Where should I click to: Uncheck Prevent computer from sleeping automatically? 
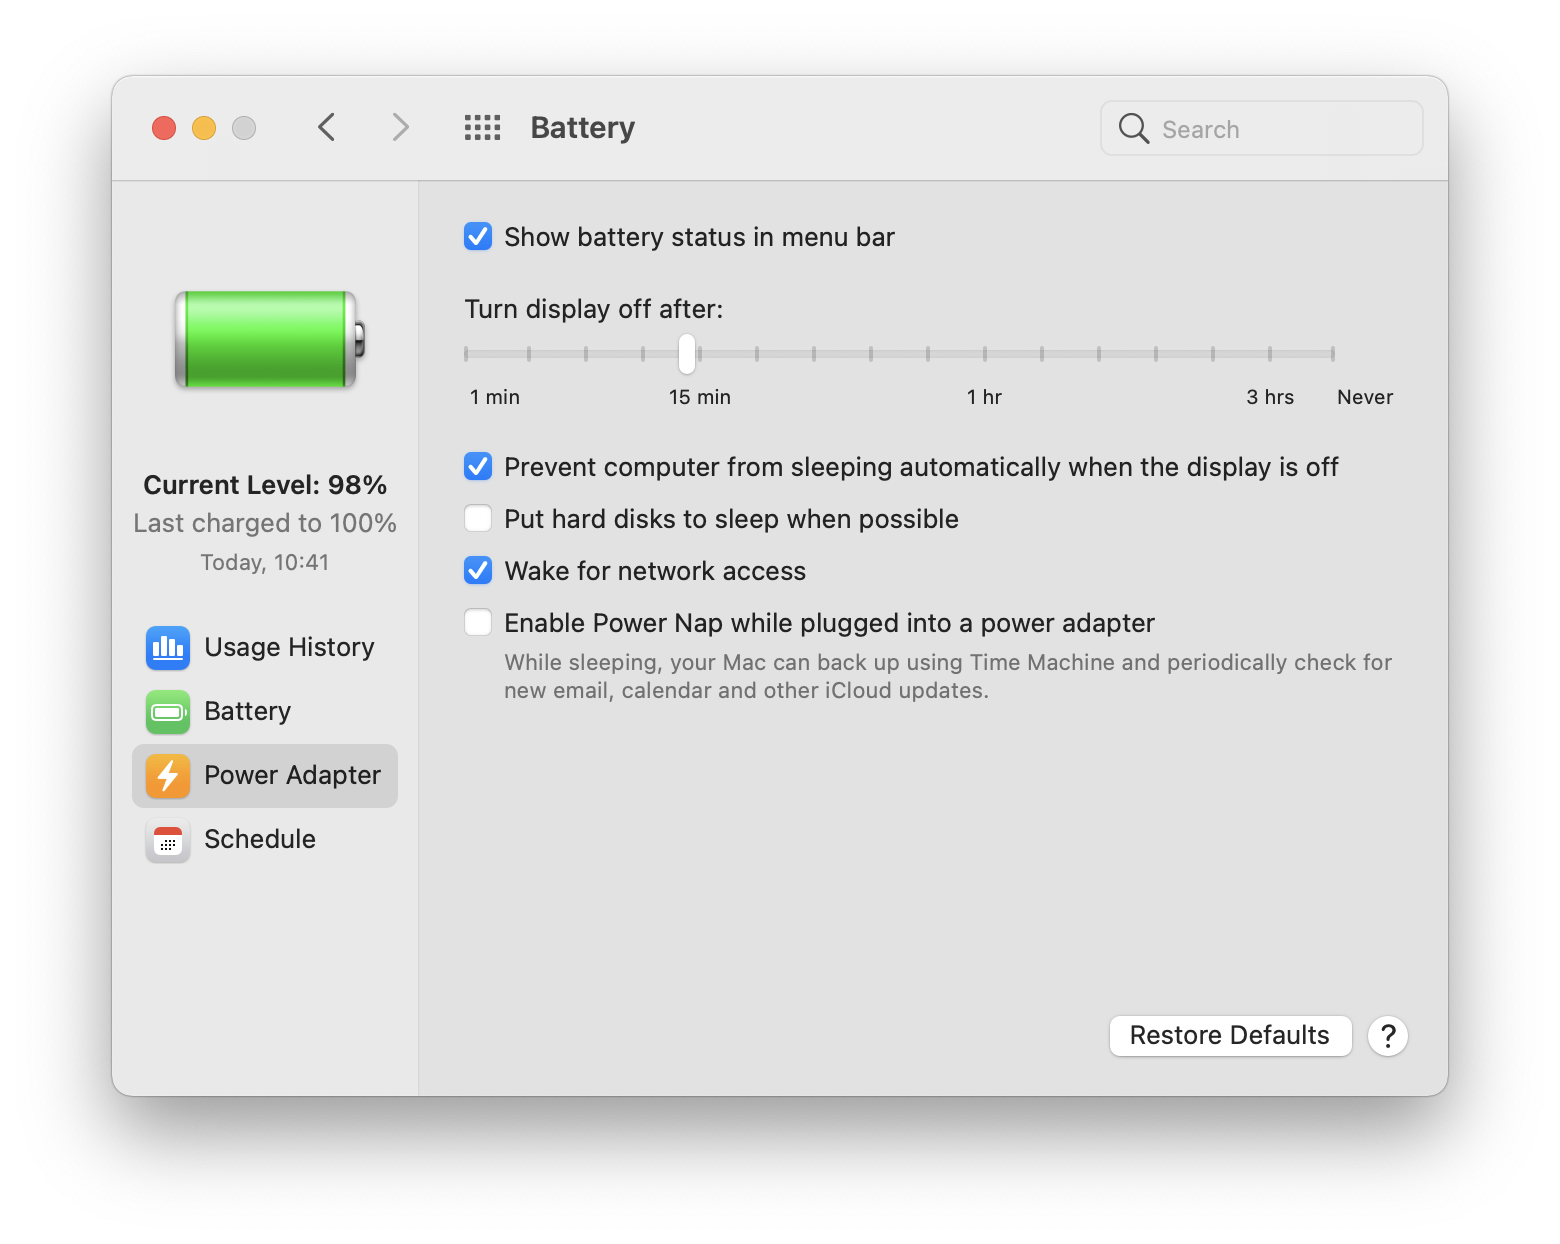pos(478,466)
